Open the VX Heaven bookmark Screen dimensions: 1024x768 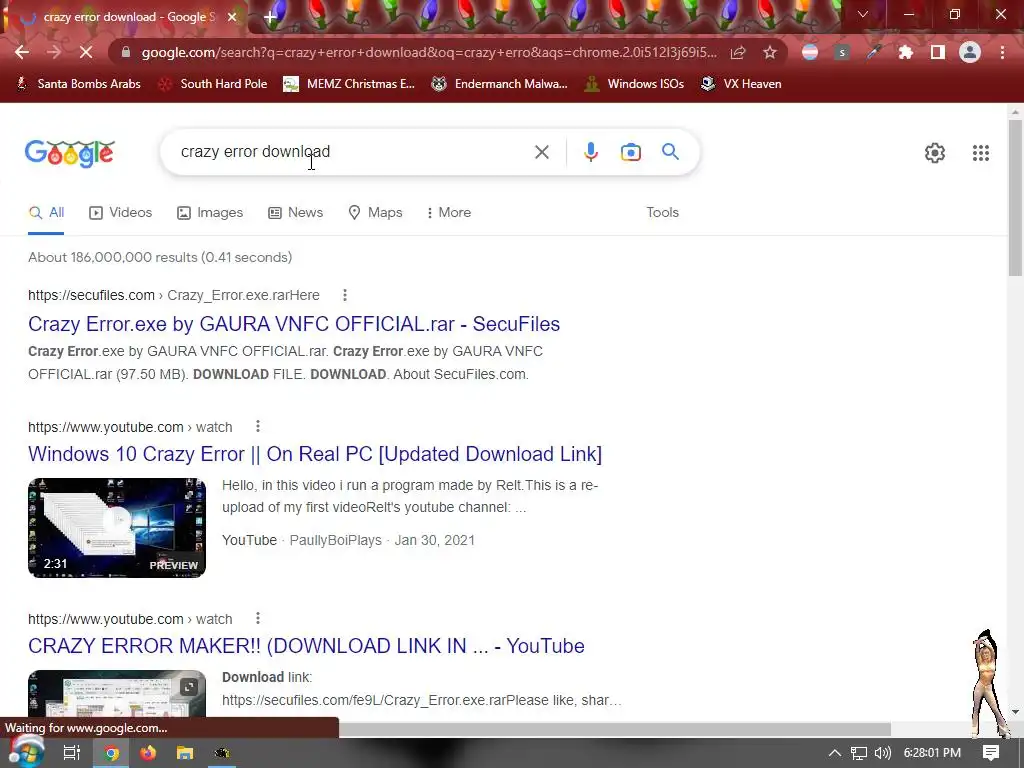click(741, 84)
